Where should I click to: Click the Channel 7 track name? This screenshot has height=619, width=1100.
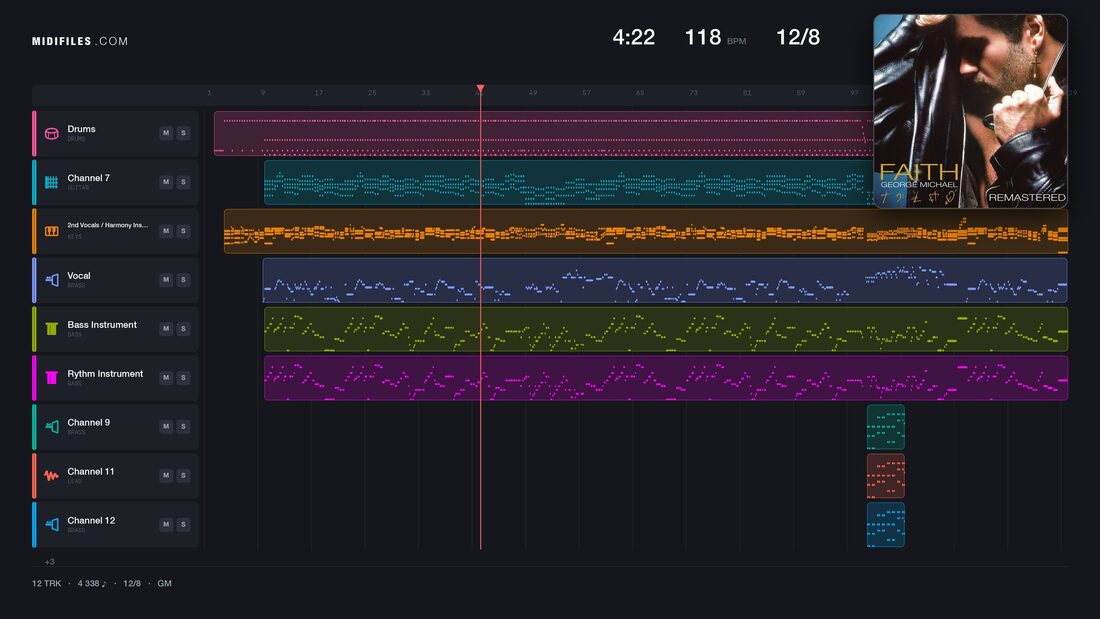(x=88, y=178)
